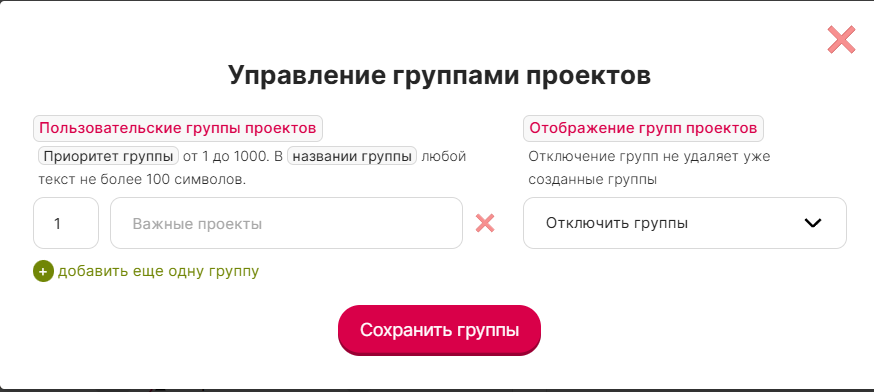Focus the group priority field showing 1
This screenshot has width=874, height=392.
66,223
